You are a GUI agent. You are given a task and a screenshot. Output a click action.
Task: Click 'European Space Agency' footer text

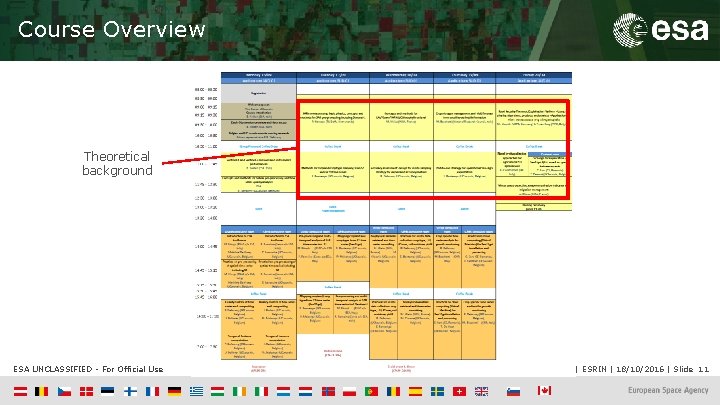click(x=668, y=390)
